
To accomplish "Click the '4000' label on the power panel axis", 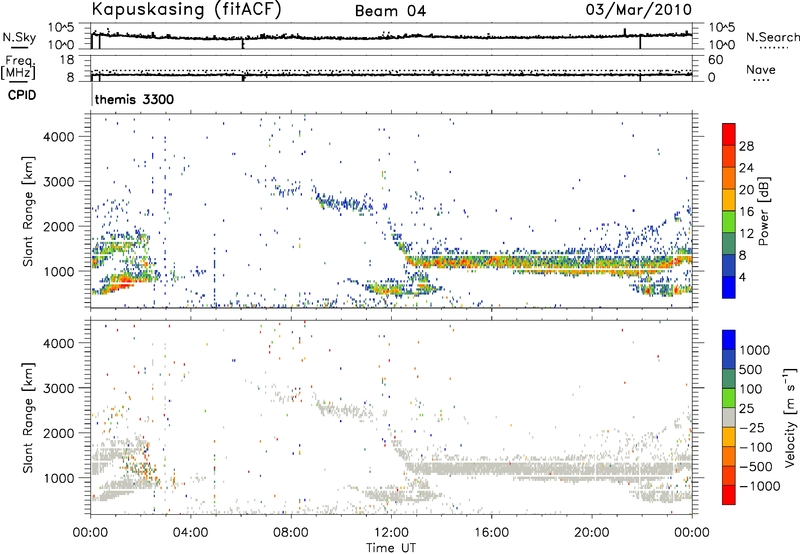I will pyautogui.click(x=59, y=137).
